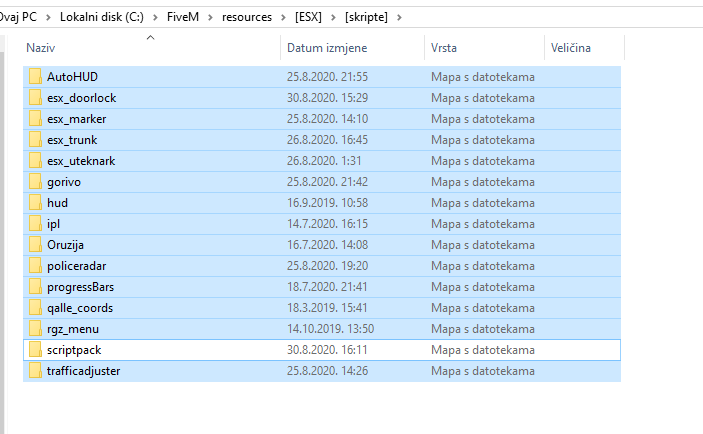Click the AutoHUD folder name
703x434 pixels.
(x=72, y=77)
